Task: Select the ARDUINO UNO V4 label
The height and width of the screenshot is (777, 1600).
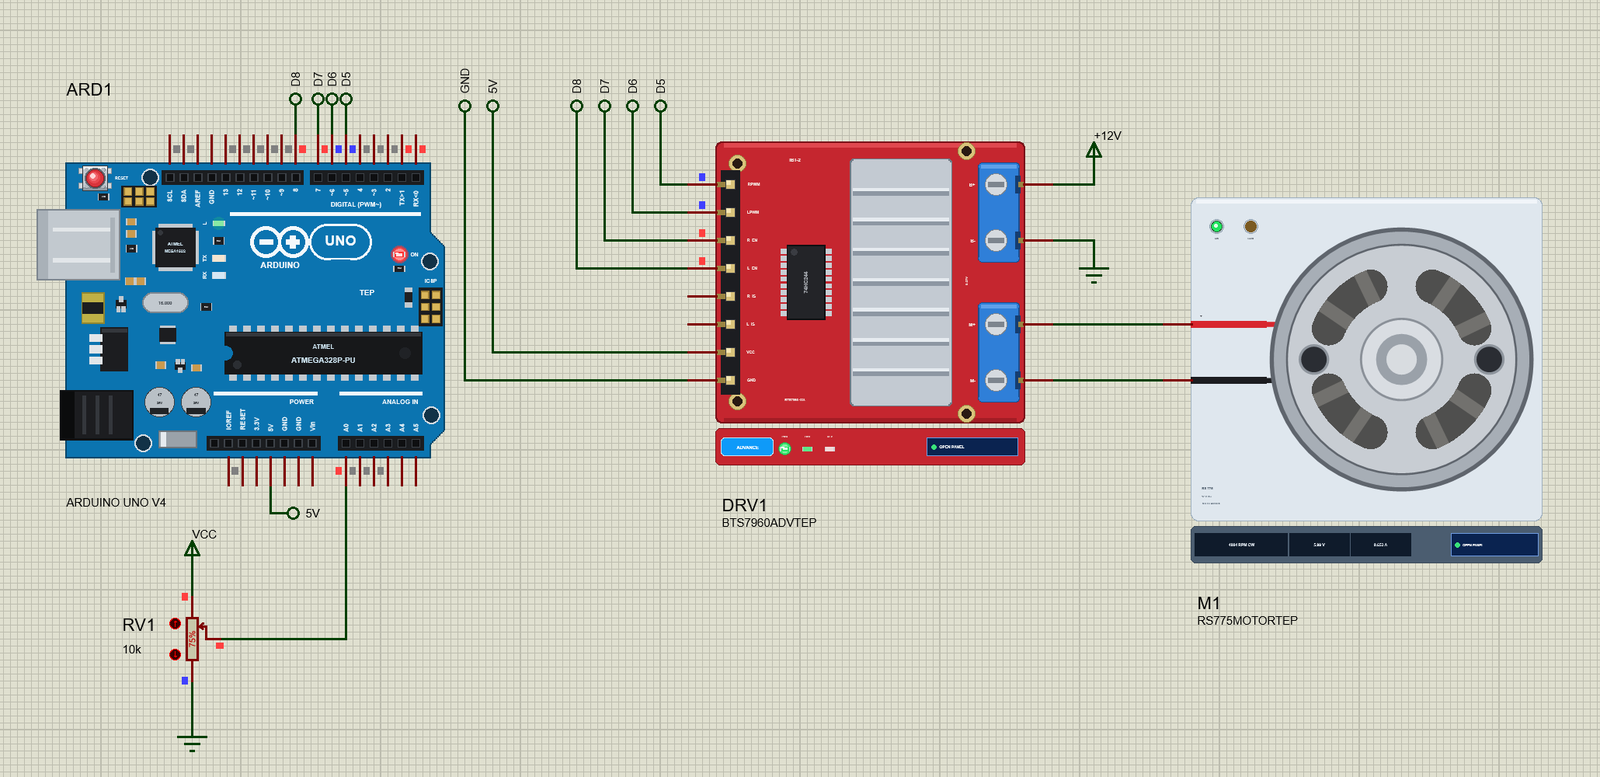Action: click(116, 503)
